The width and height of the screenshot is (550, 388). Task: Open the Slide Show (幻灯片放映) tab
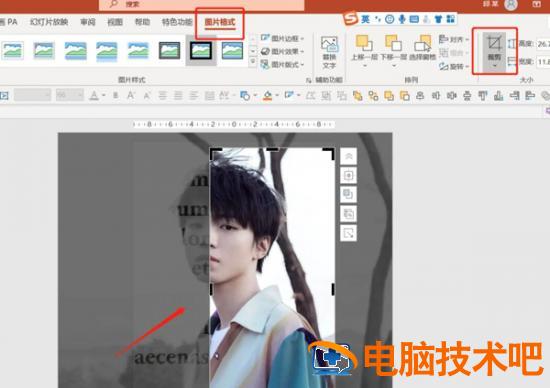49,22
